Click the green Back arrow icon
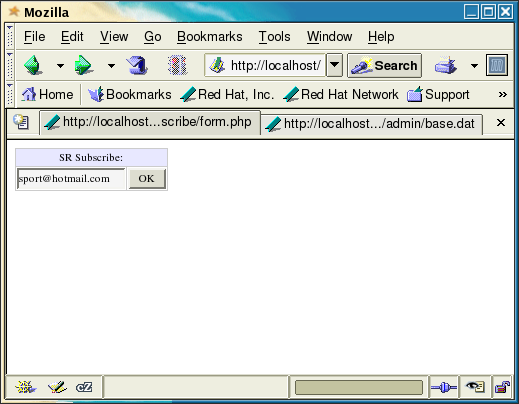Image resolution: width=519 pixels, height=404 pixels. (x=33, y=65)
